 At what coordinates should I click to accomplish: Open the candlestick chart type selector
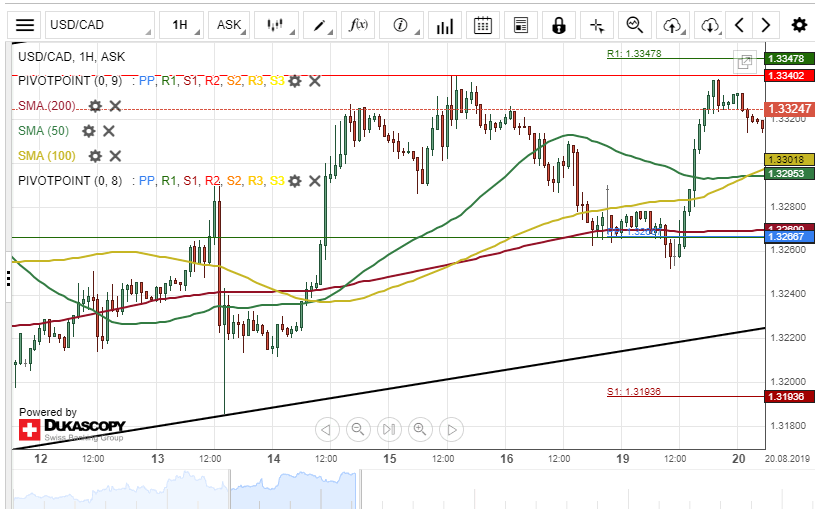[275, 25]
